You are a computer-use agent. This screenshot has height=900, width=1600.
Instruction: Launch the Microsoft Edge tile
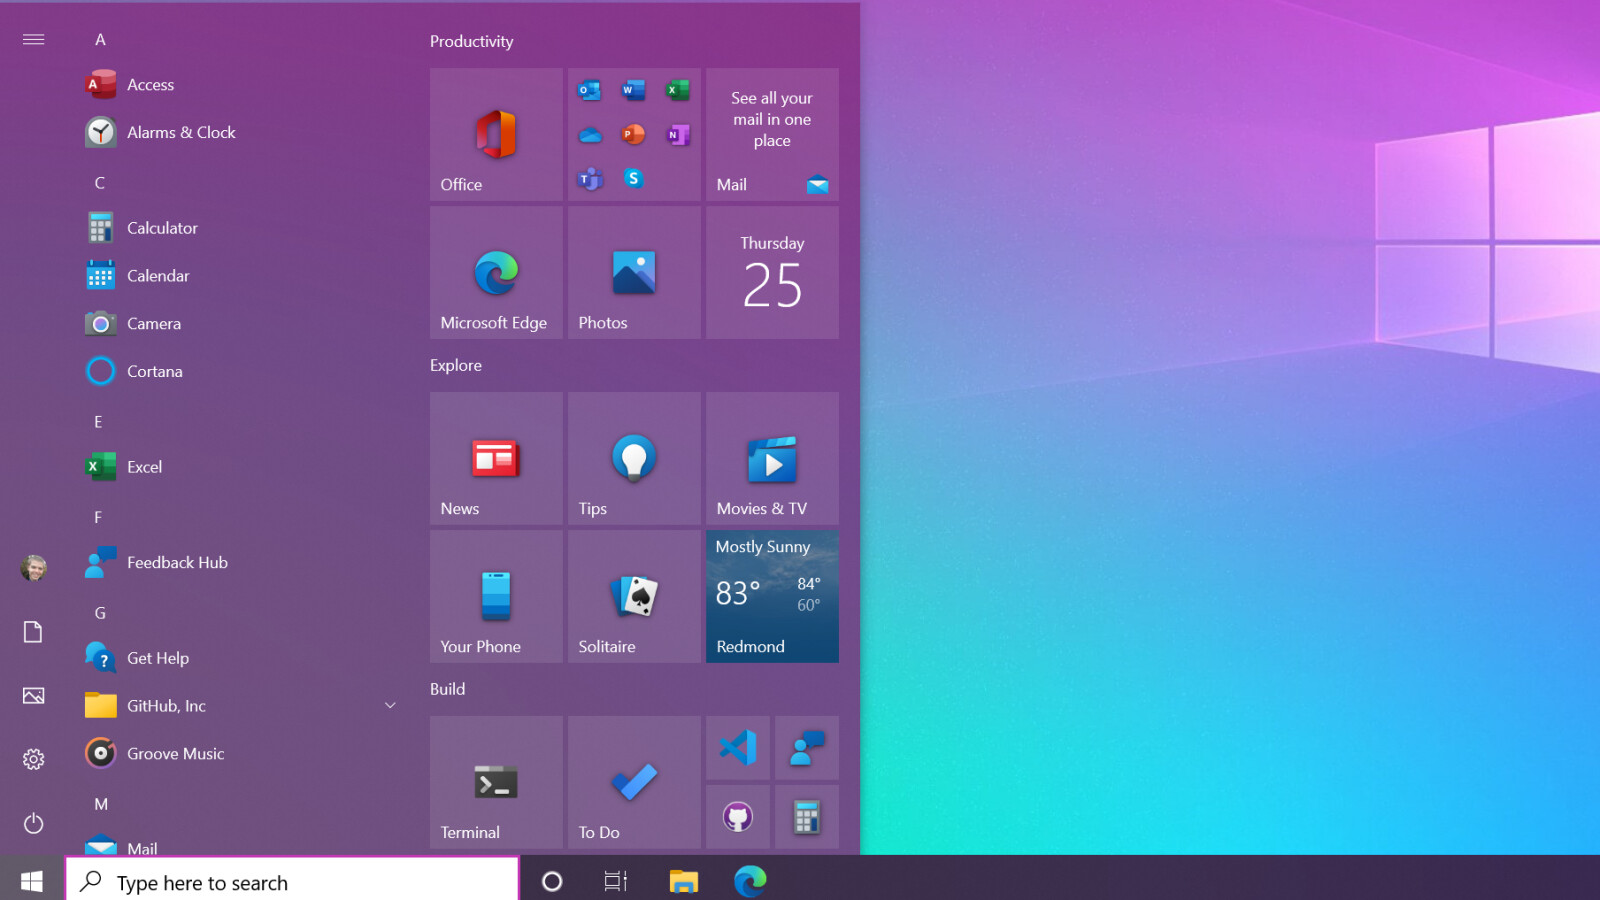[496, 272]
